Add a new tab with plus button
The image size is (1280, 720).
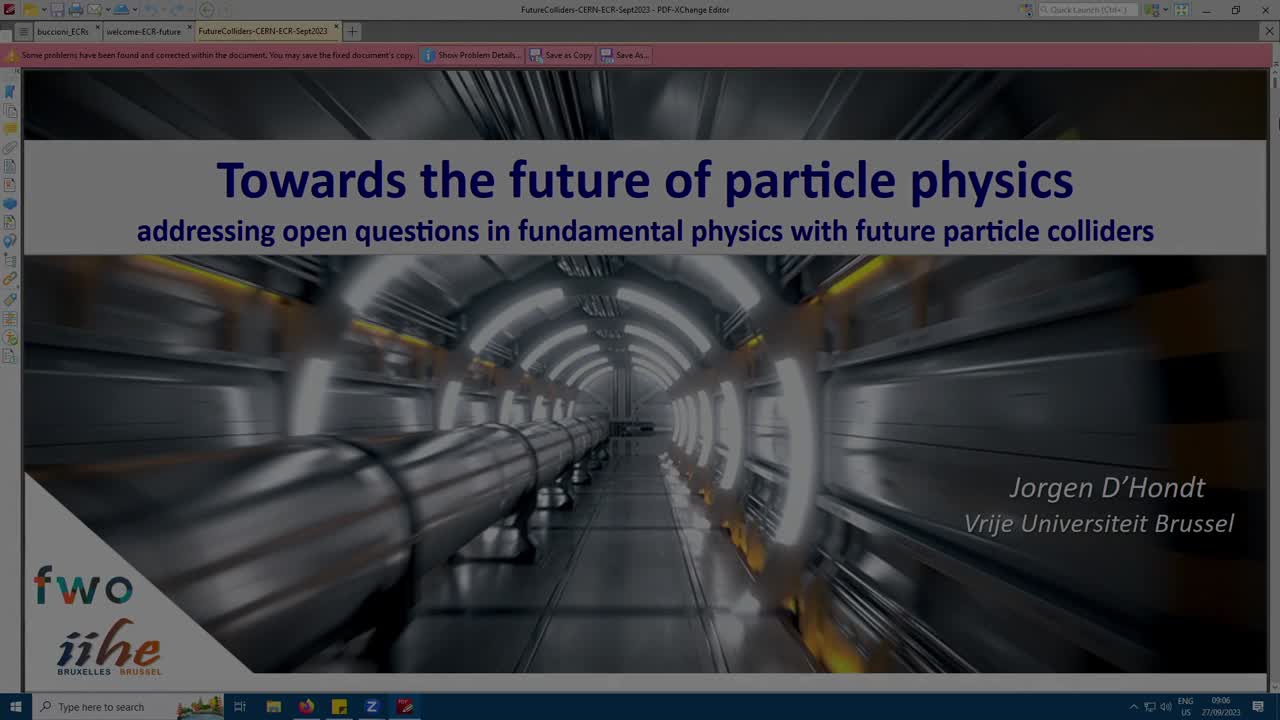pyautogui.click(x=352, y=32)
